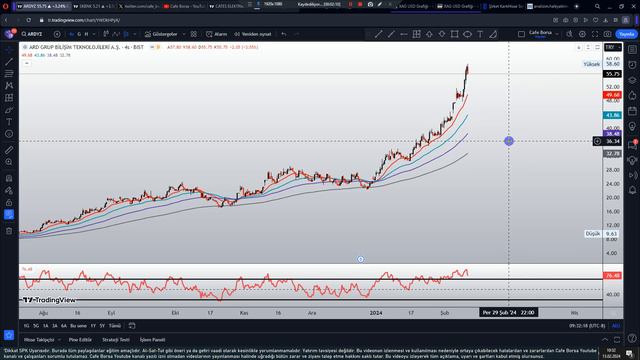
Task: Select the rectangle drawing tool in favorites
Action: 454,34
